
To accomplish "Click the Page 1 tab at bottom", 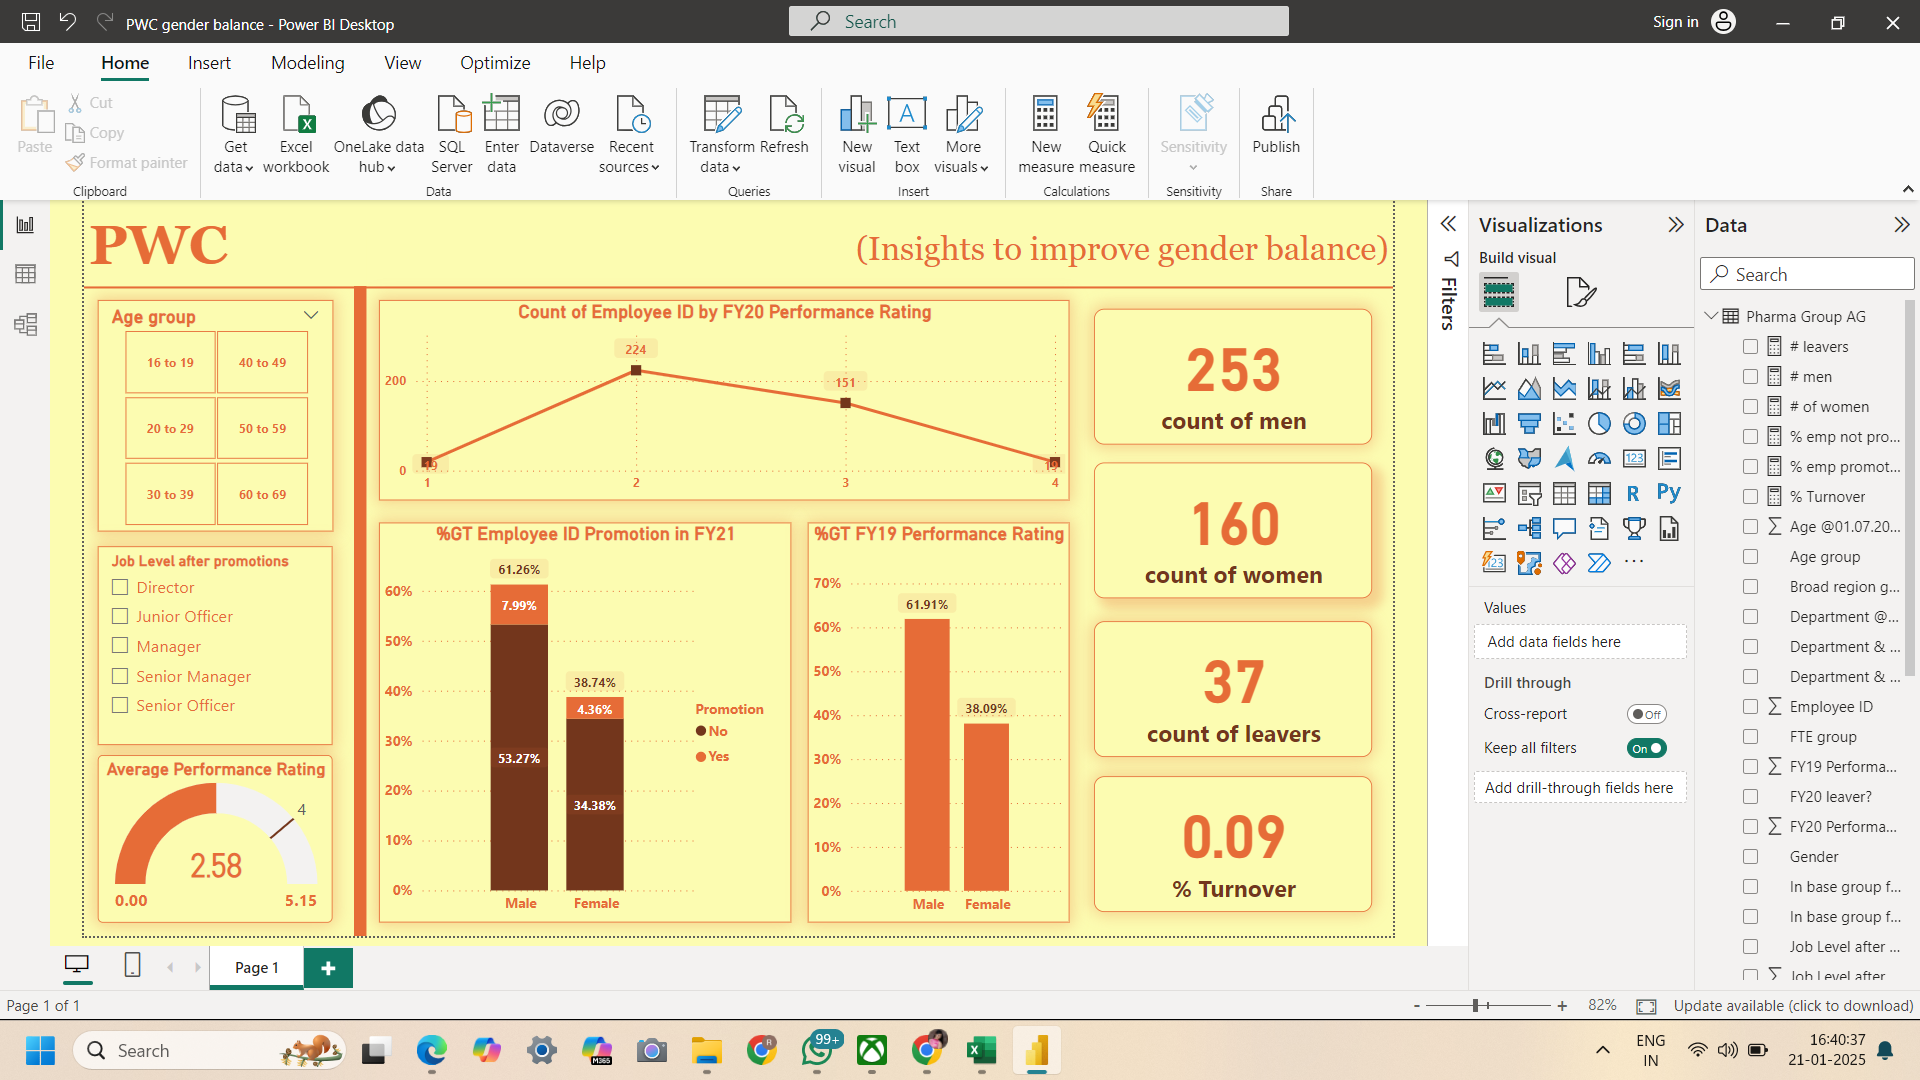I will (x=257, y=967).
